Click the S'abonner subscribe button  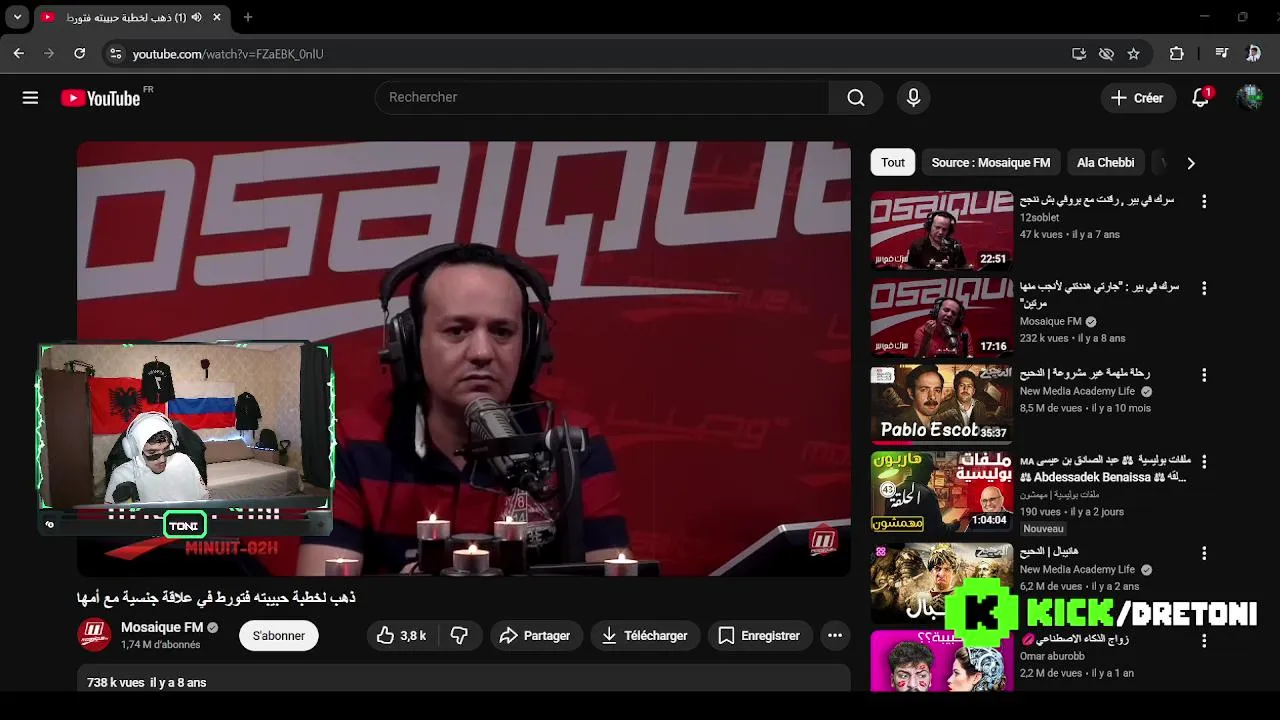point(279,635)
